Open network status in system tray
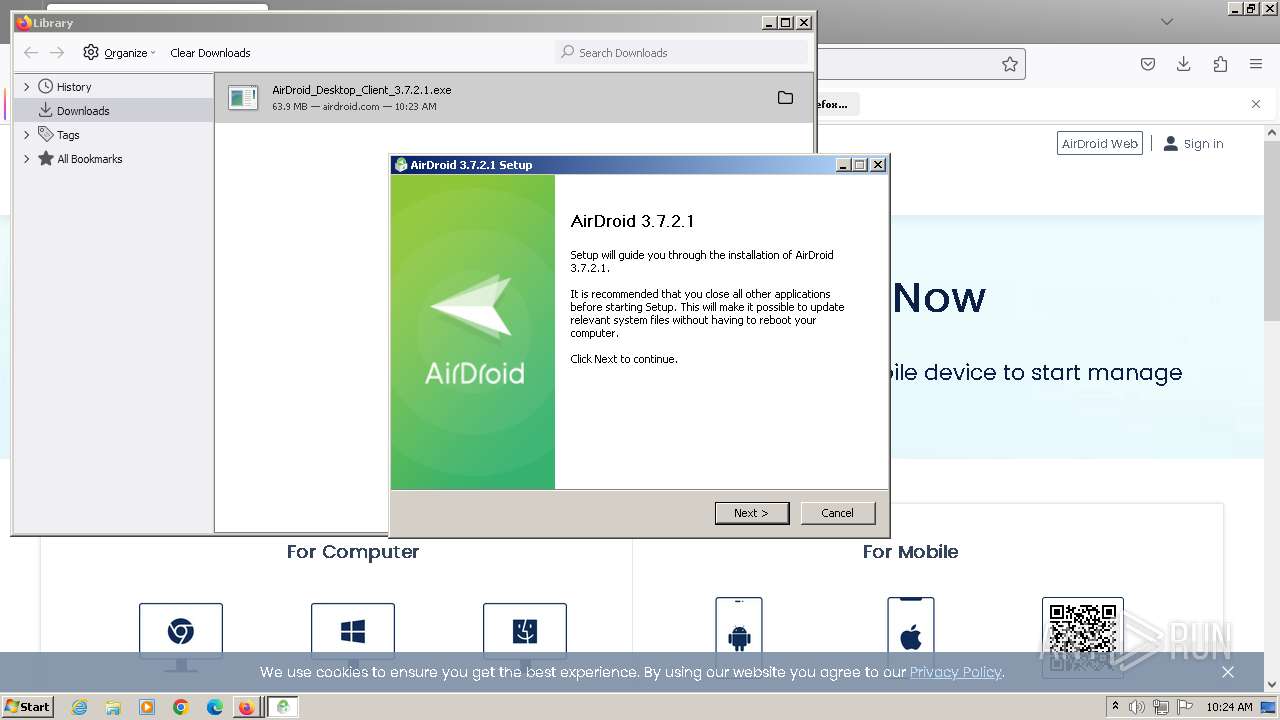The height and width of the screenshot is (720, 1280). [x=1162, y=707]
